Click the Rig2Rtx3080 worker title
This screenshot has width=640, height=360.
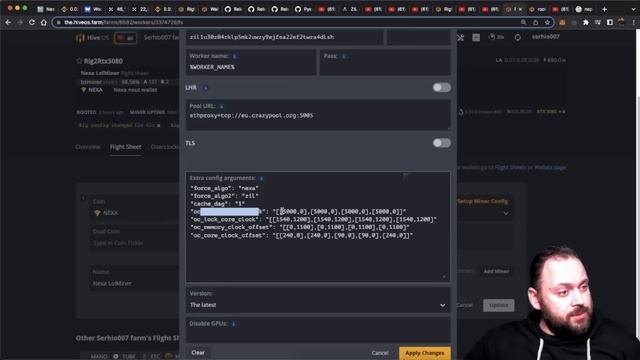(x=103, y=61)
